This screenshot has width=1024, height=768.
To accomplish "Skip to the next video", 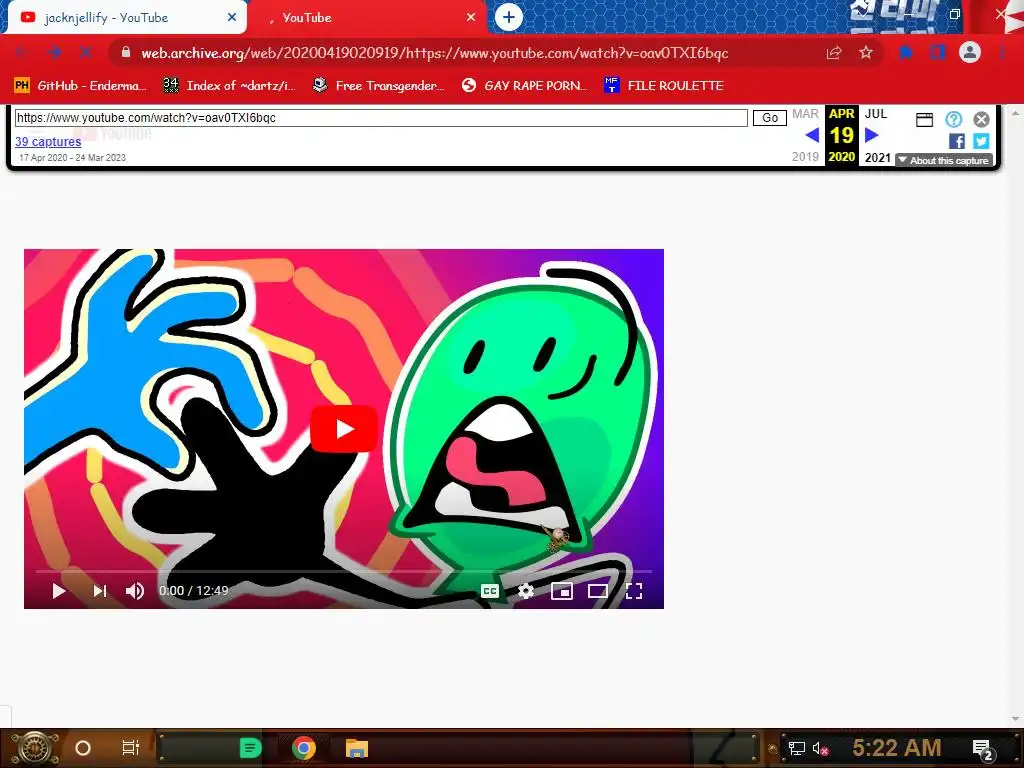I will coord(99,591).
